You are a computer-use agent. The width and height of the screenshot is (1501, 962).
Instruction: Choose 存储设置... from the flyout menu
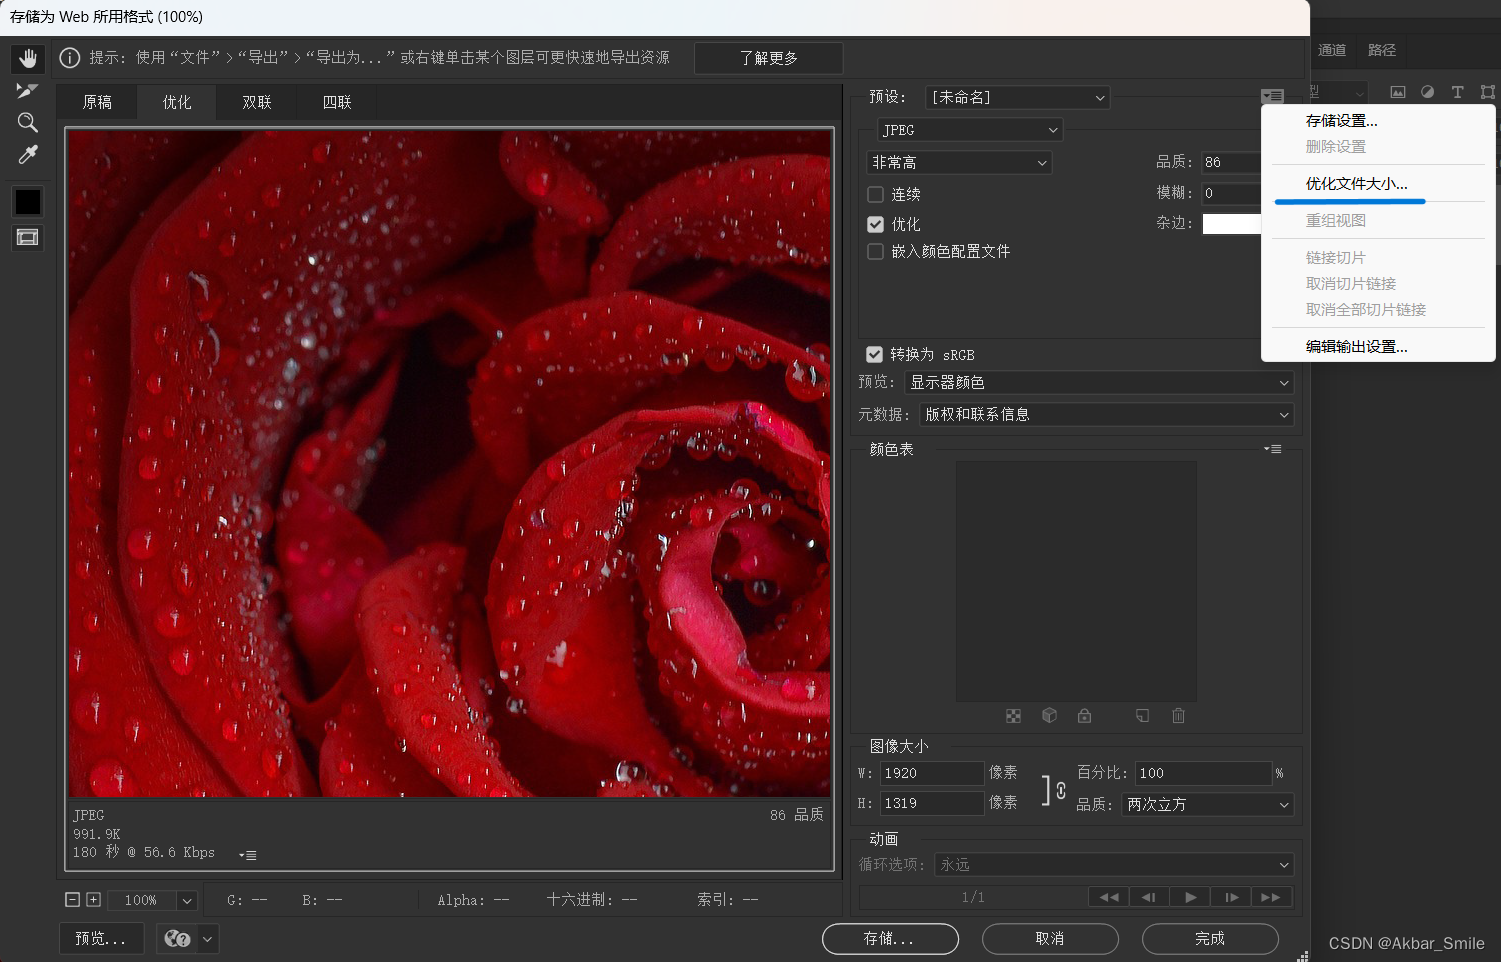(1342, 121)
